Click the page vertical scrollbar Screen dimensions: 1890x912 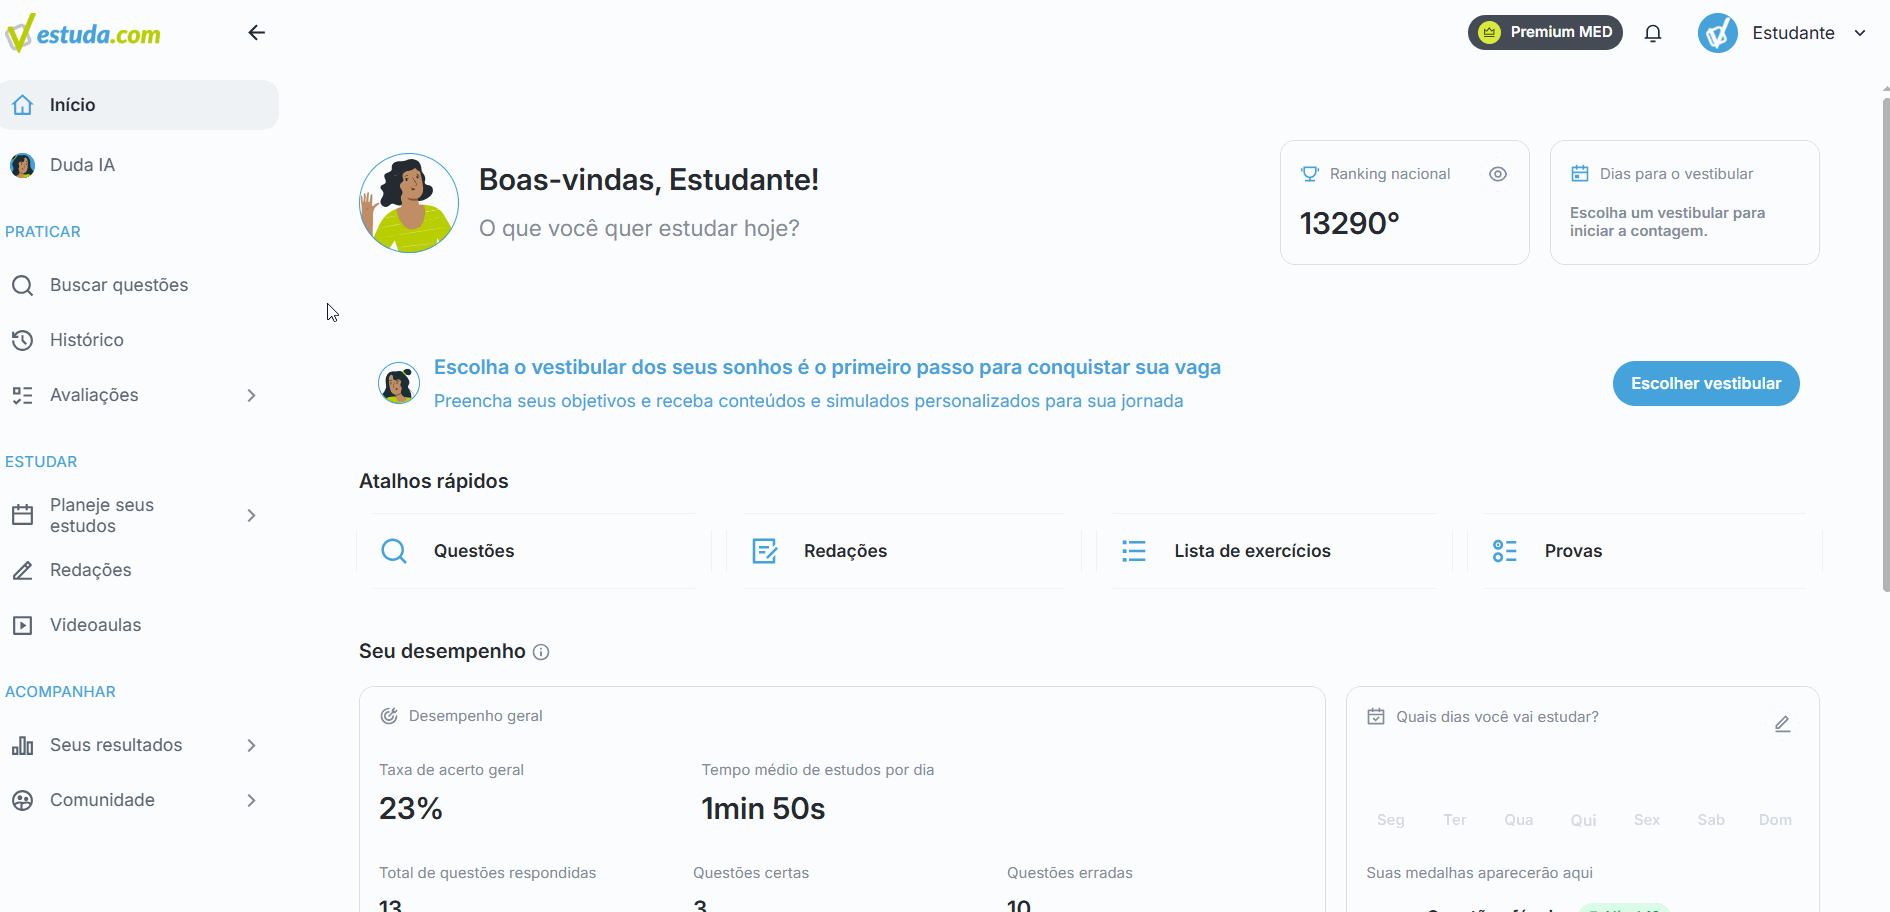[1885, 345]
